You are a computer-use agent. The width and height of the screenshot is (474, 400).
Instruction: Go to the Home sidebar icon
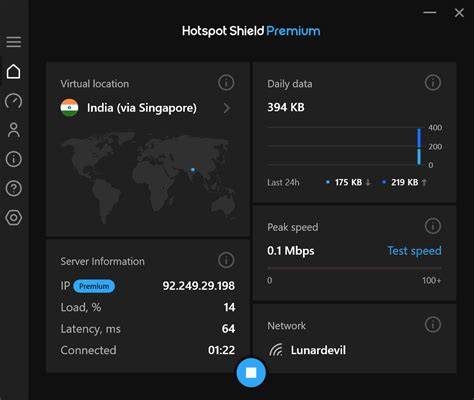[14, 71]
